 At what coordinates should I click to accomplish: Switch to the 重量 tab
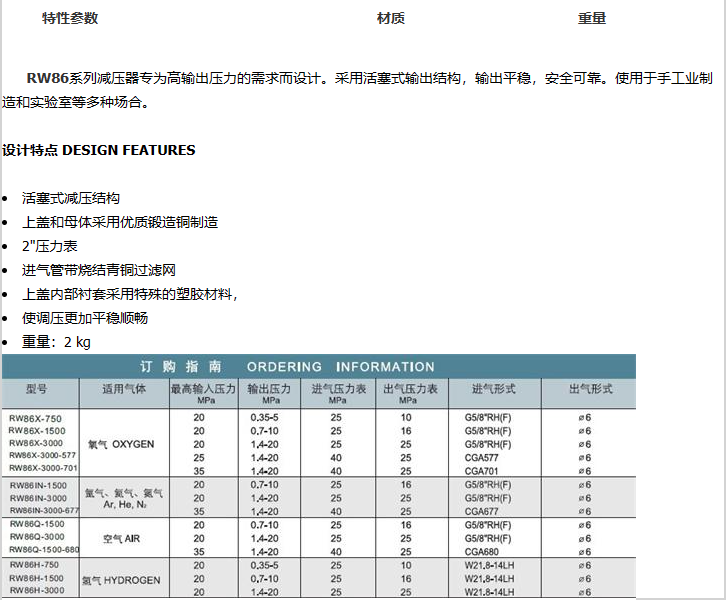[592, 18]
